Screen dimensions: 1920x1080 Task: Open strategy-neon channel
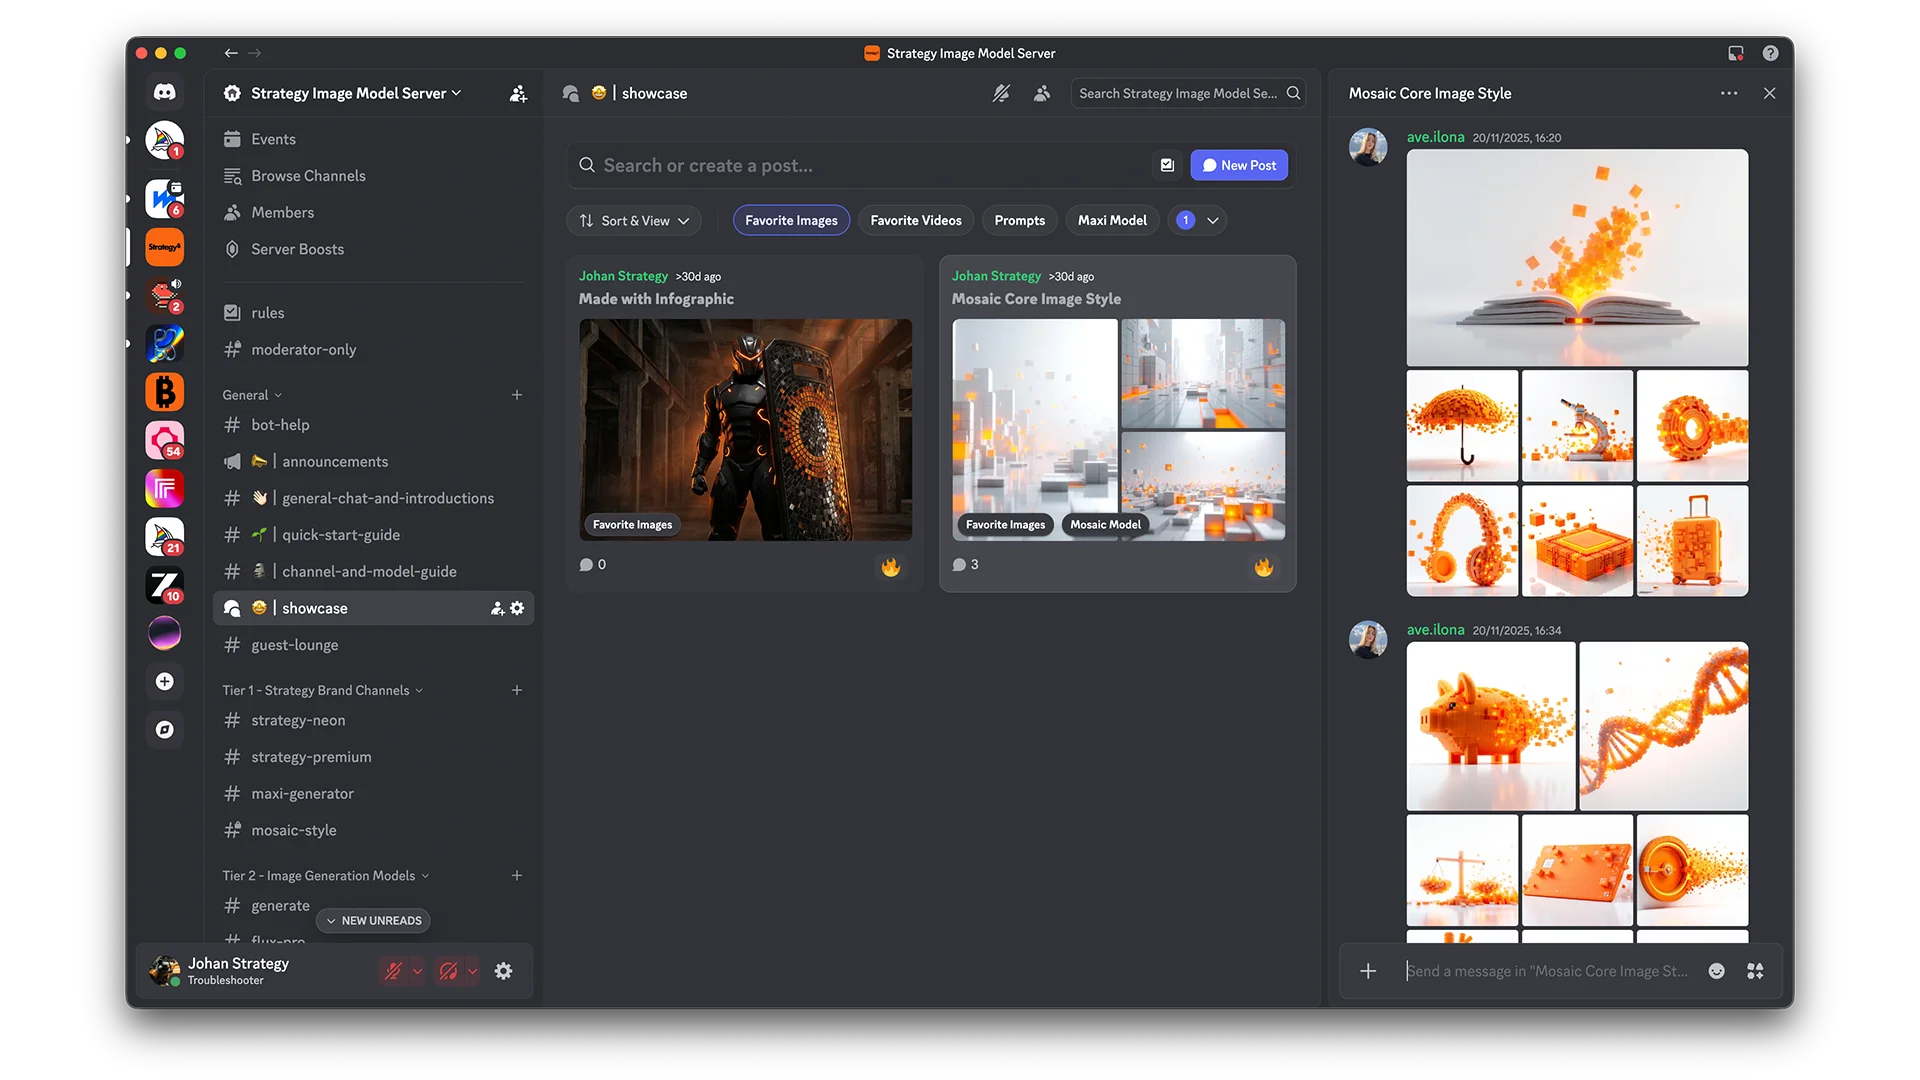[373, 720]
